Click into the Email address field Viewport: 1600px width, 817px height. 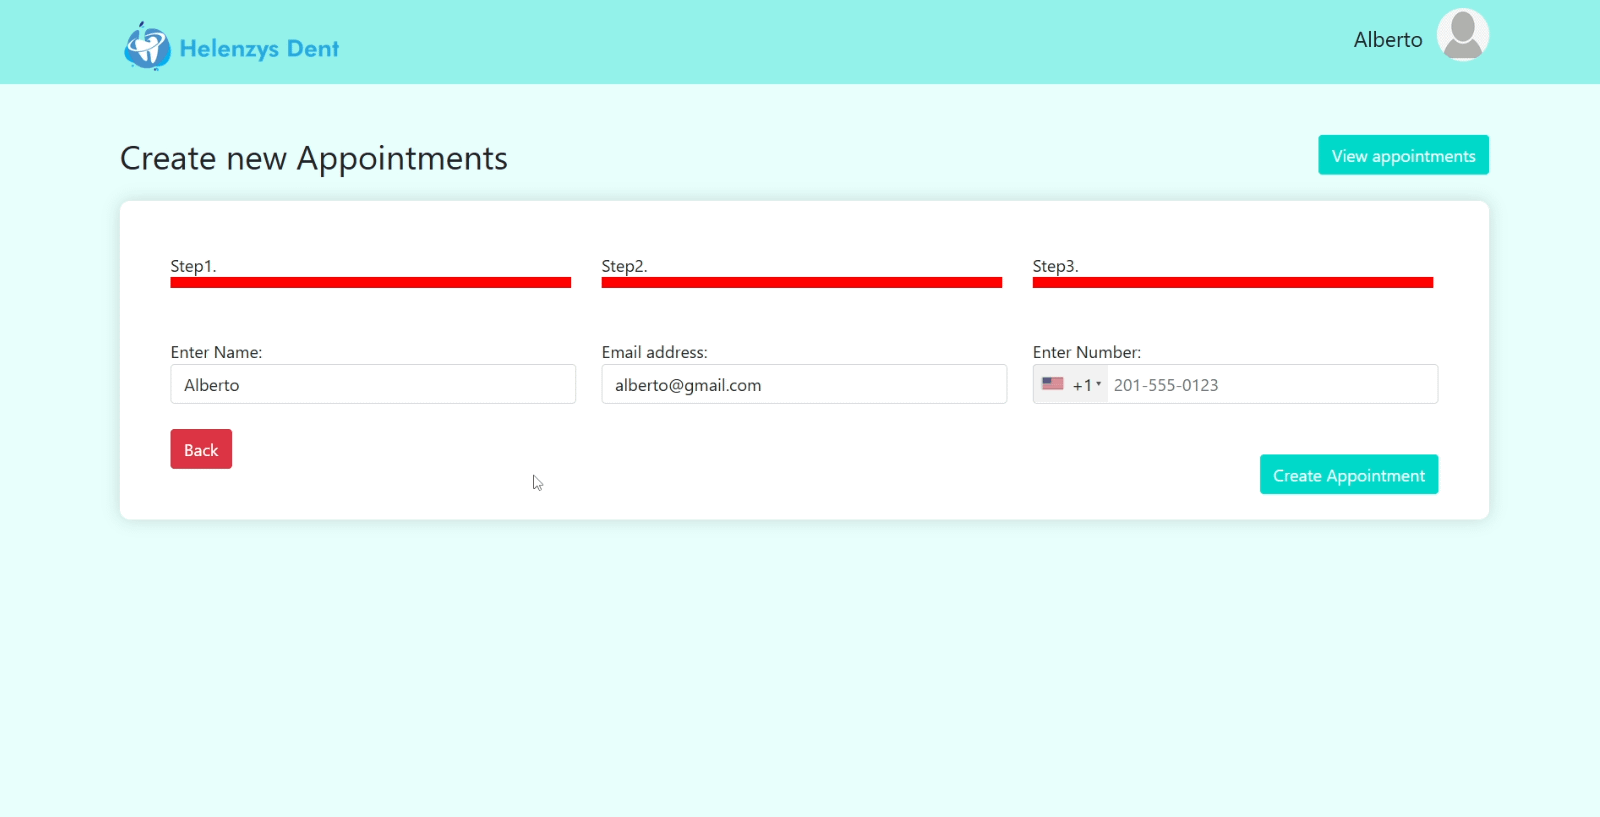803,385
